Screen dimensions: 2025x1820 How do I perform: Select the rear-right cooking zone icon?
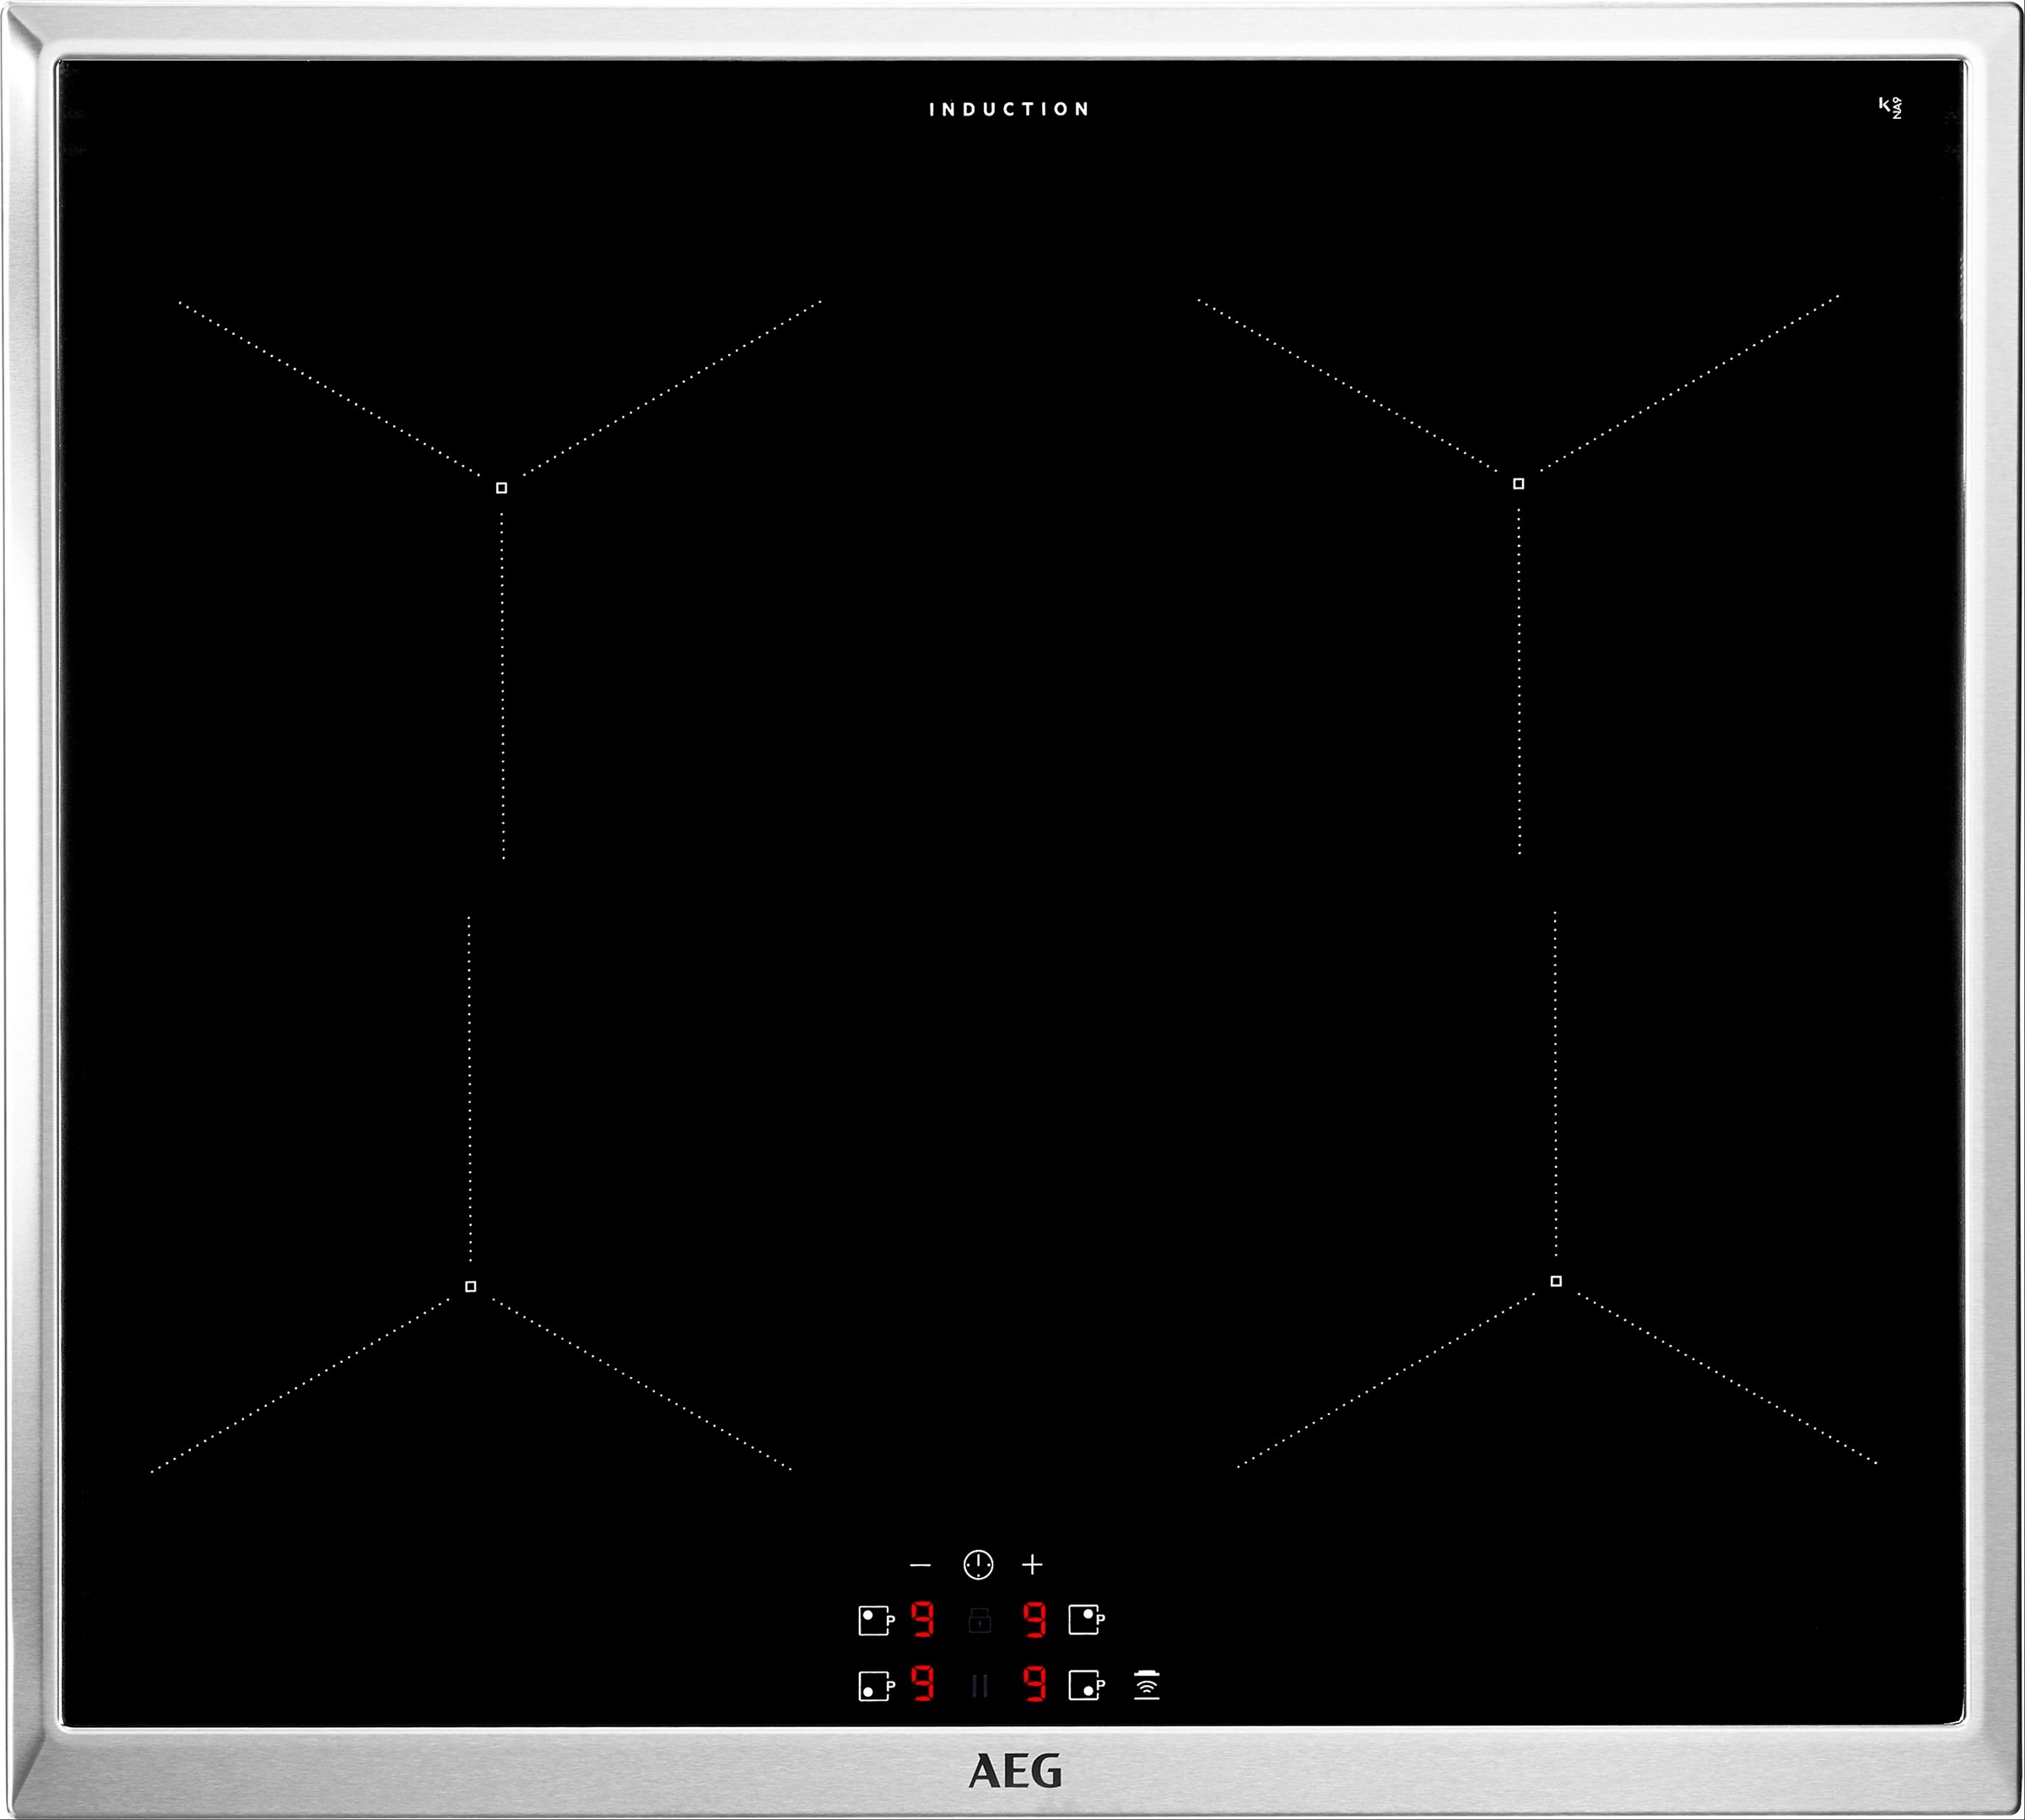pyautogui.click(x=1085, y=1619)
